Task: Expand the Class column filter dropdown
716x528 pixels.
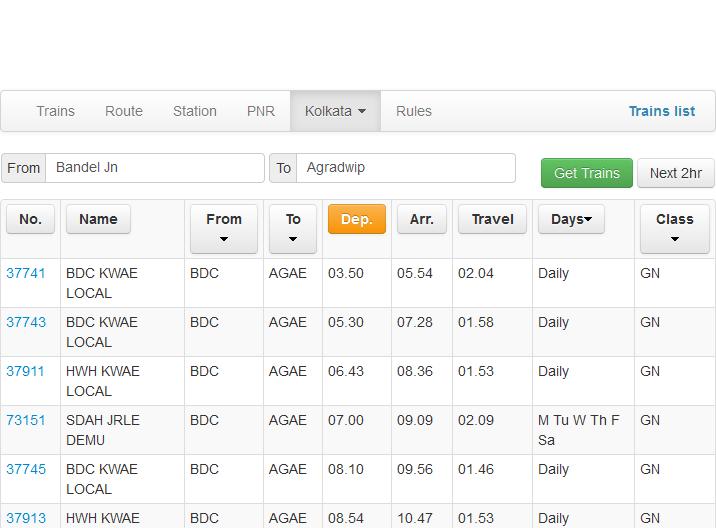Action: click(x=674, y=228)
